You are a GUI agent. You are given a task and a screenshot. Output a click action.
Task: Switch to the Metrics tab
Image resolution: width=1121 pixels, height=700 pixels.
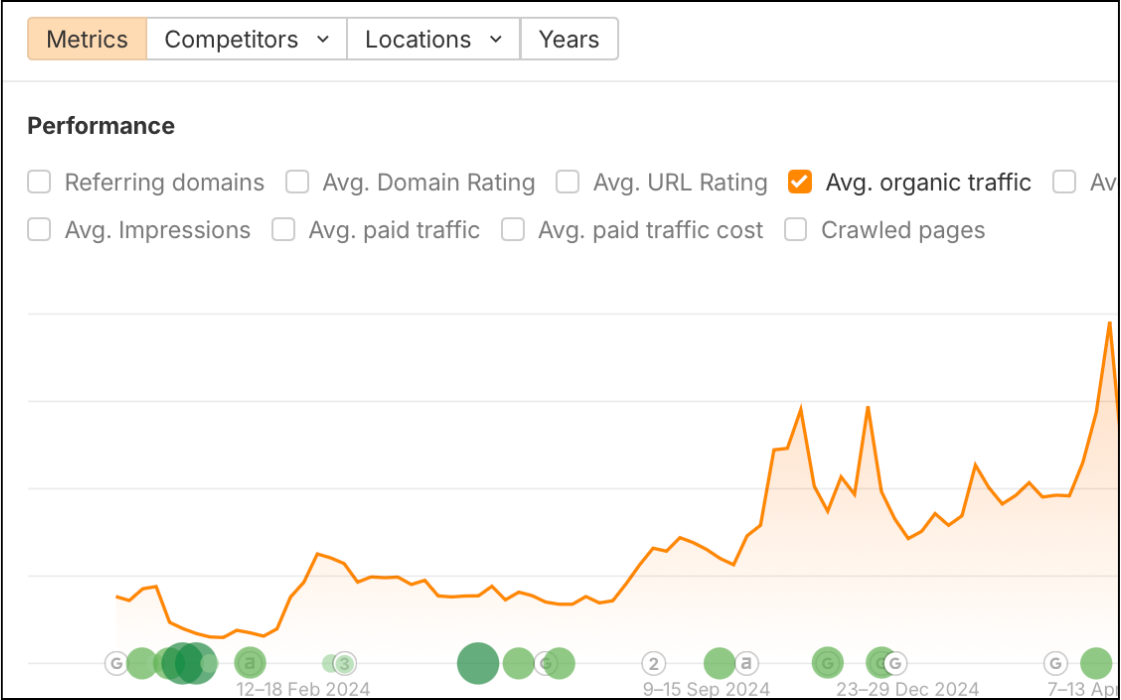86,39
